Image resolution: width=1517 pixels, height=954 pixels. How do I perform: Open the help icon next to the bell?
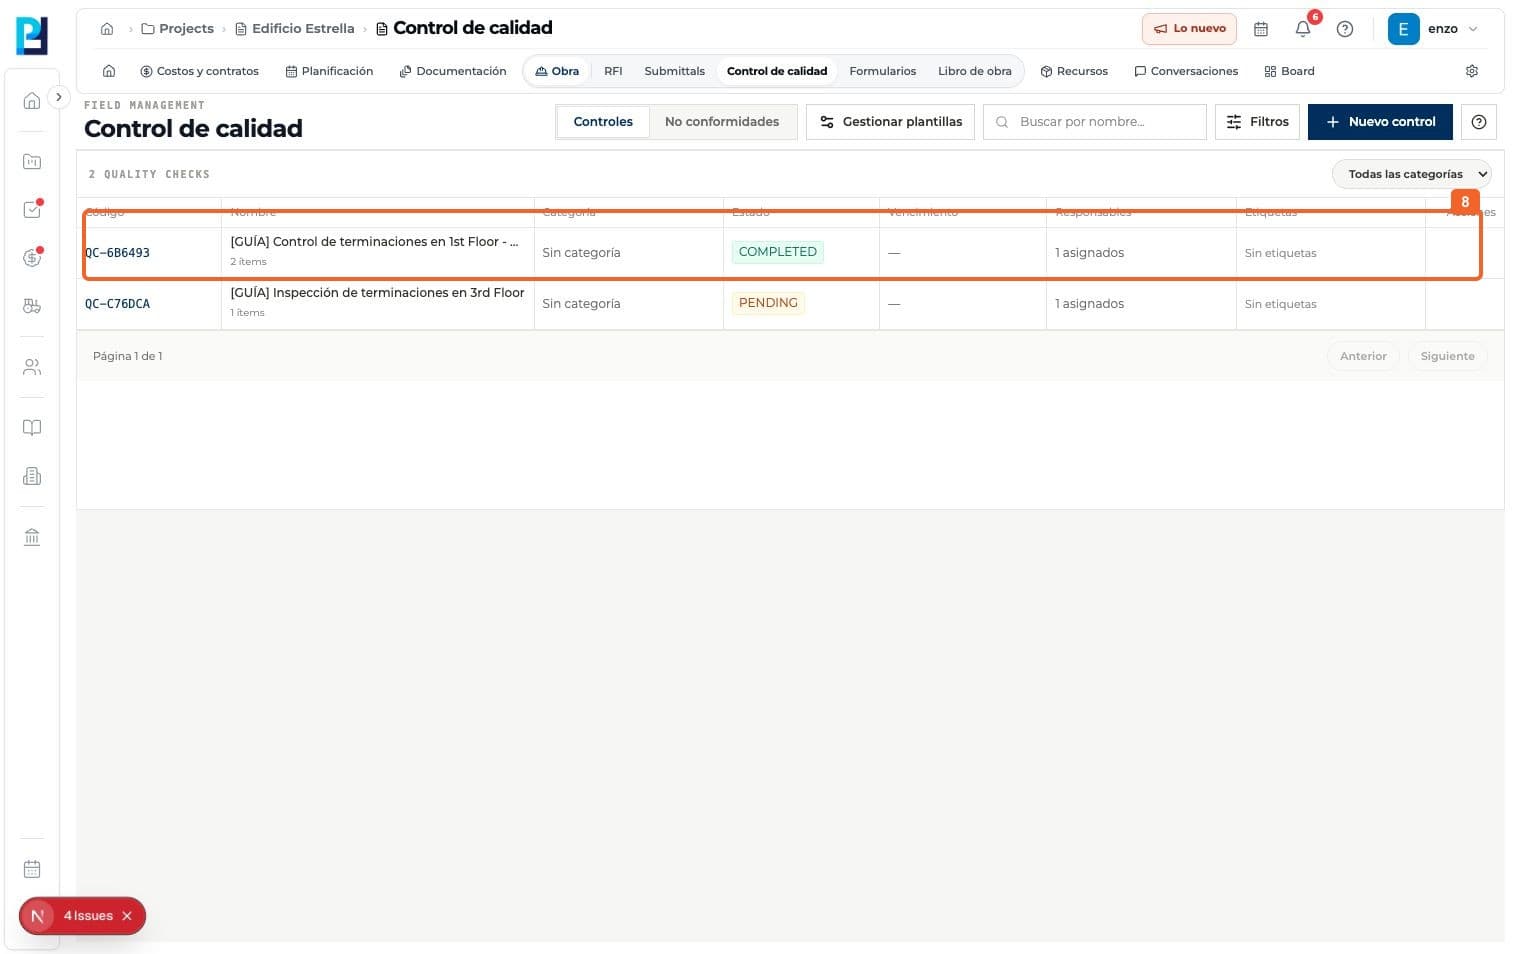click(x=1345, y=29)
